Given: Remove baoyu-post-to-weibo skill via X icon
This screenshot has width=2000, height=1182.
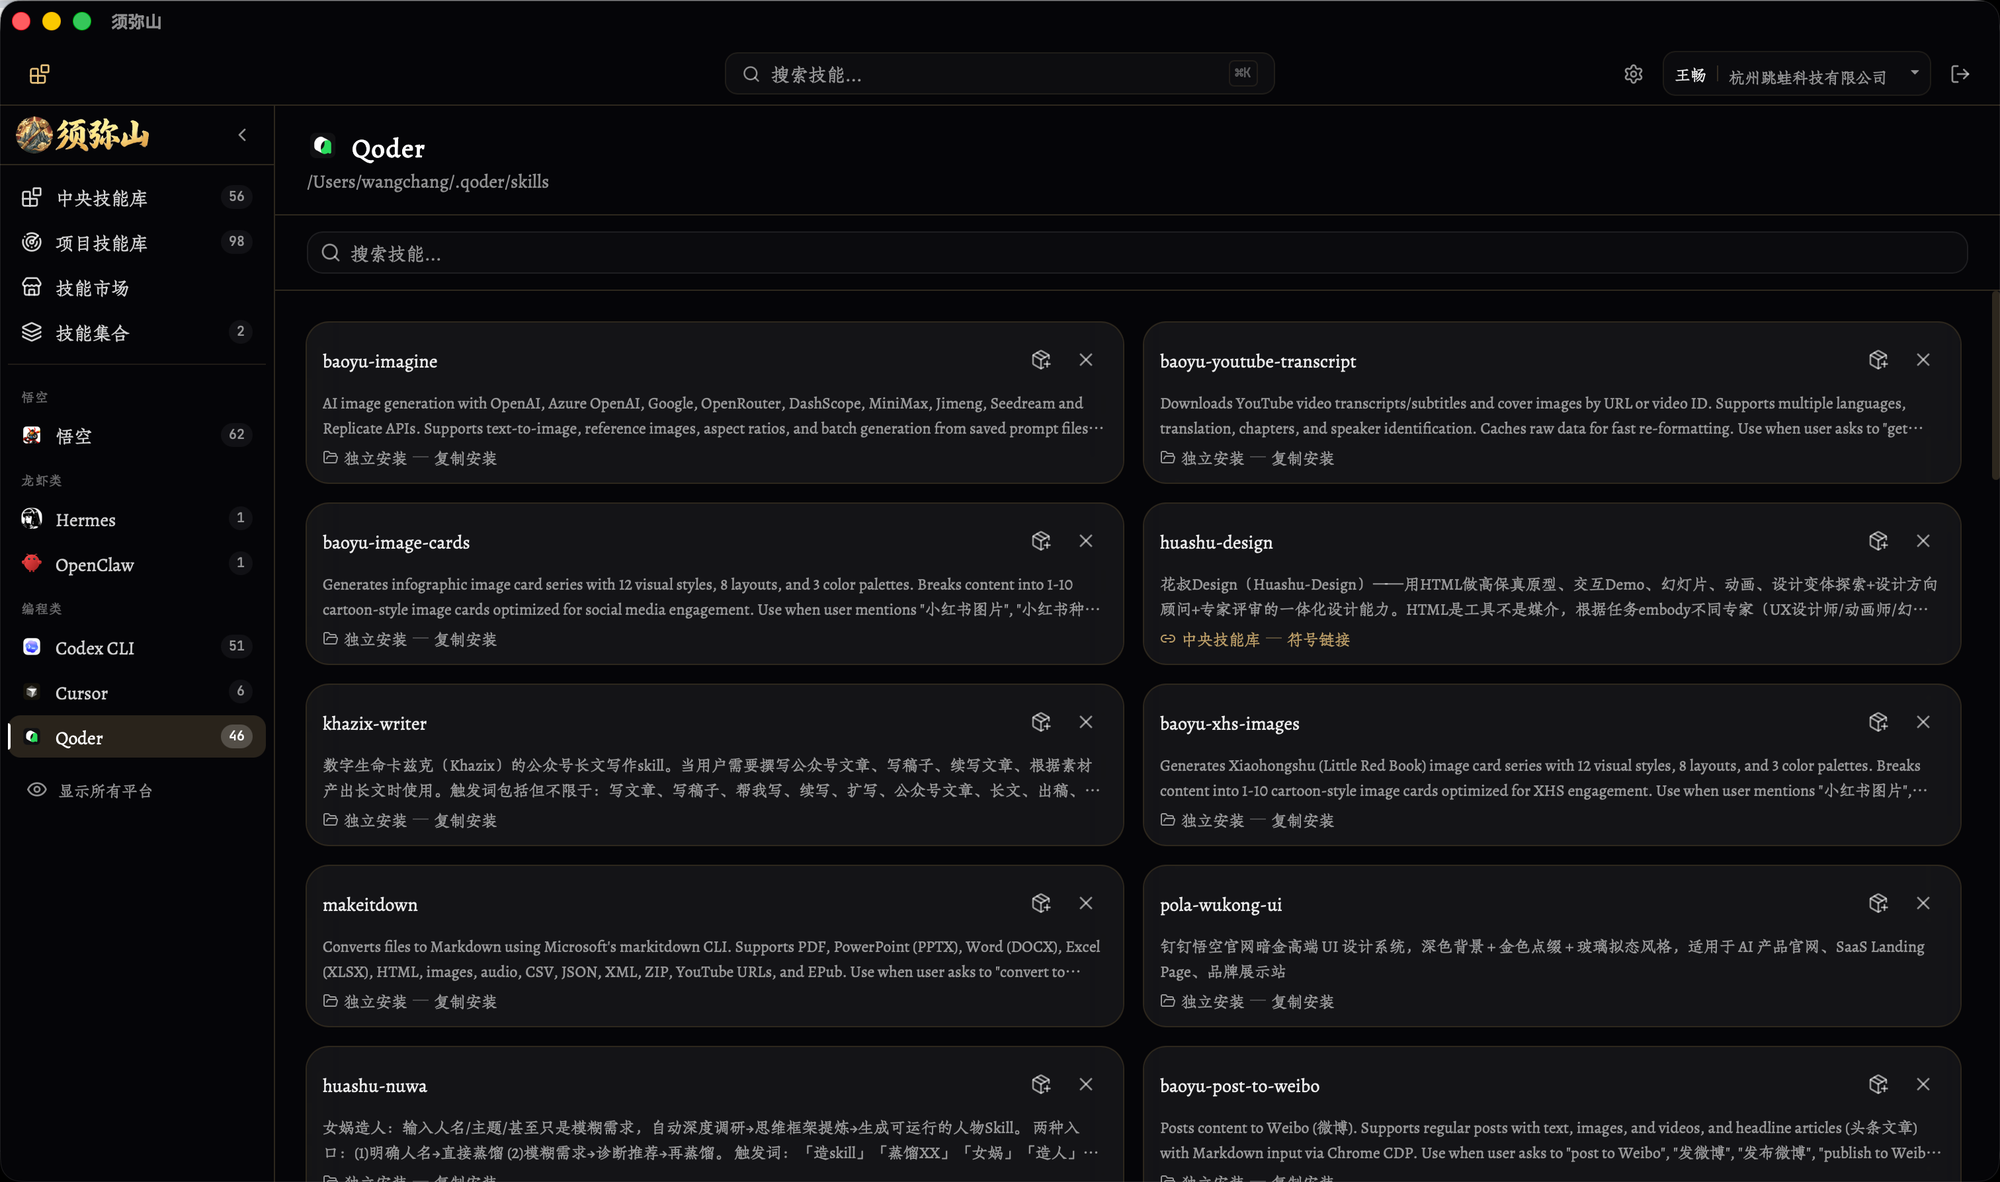Looking at the screenshot, I should tap(1923, 1084).
